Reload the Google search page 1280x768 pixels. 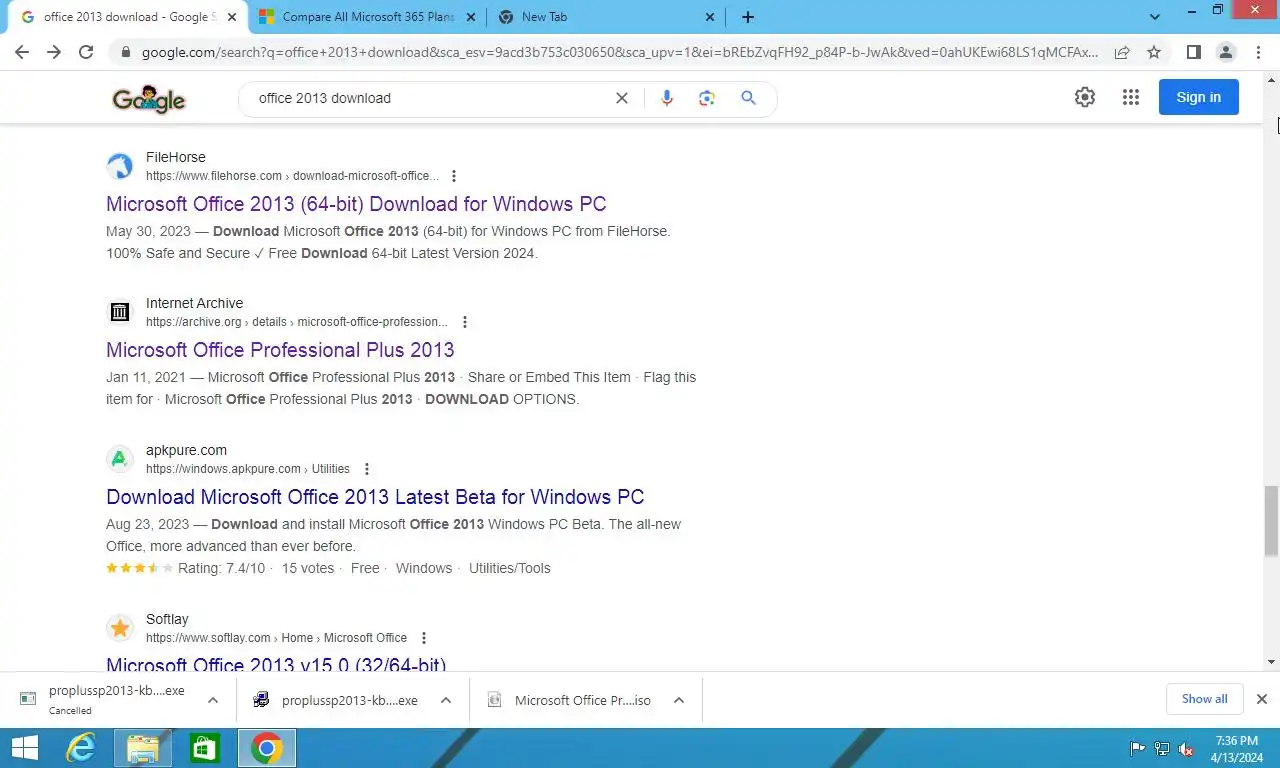click(86, 52)
